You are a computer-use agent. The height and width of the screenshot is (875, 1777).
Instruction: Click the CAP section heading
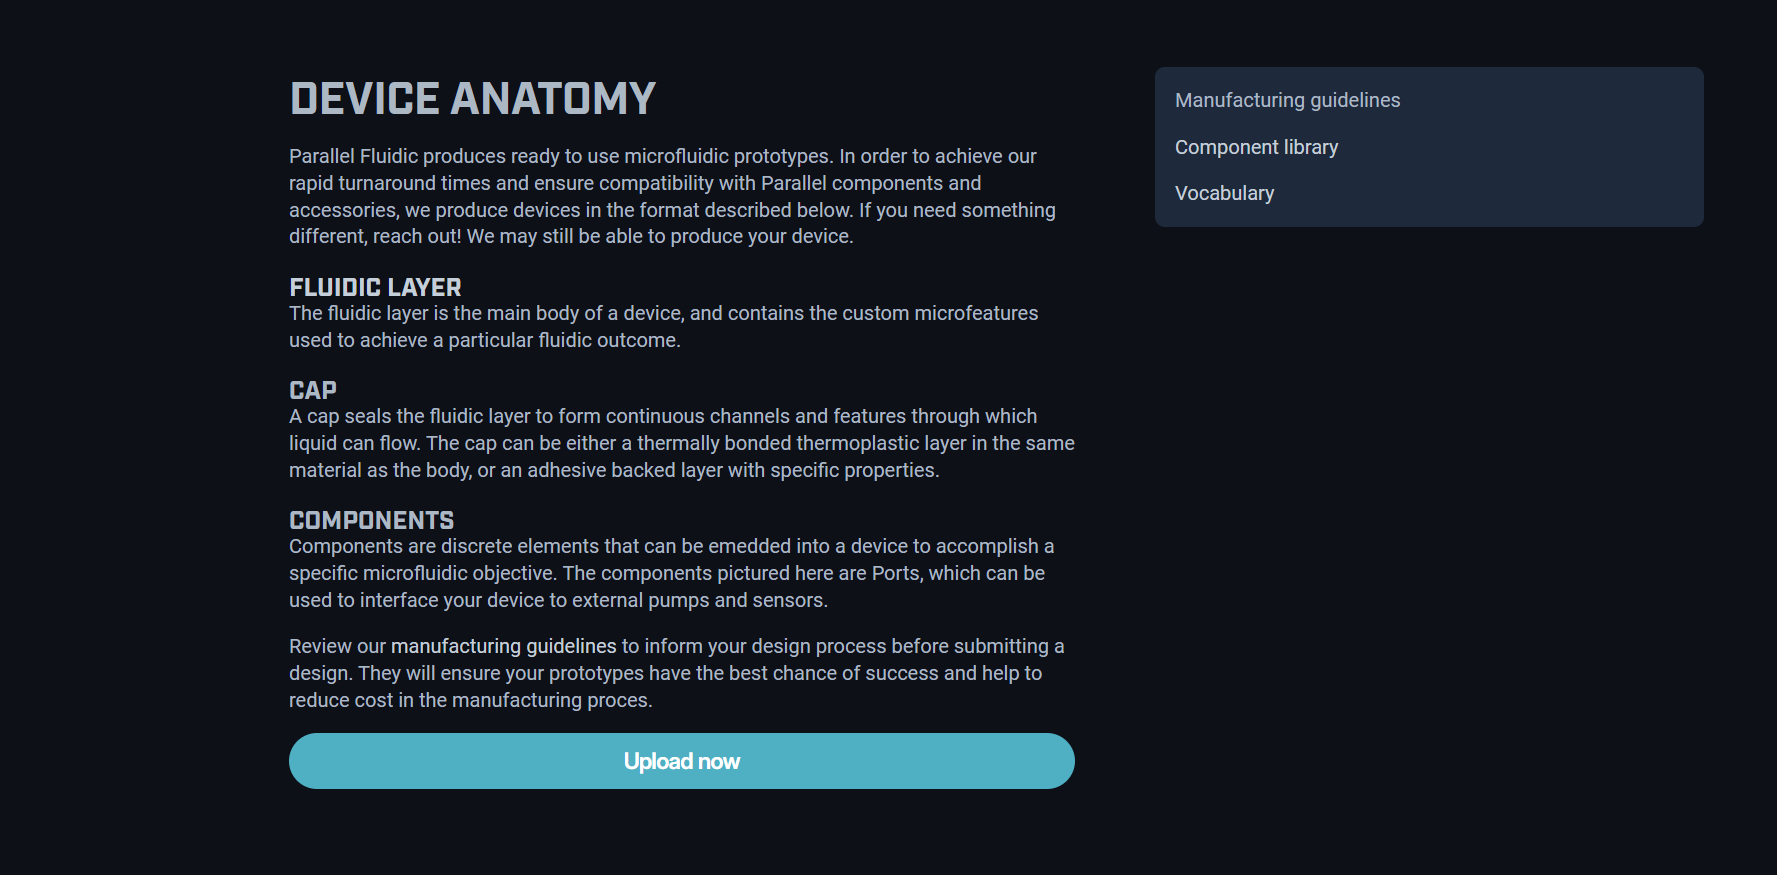point(312,390)
